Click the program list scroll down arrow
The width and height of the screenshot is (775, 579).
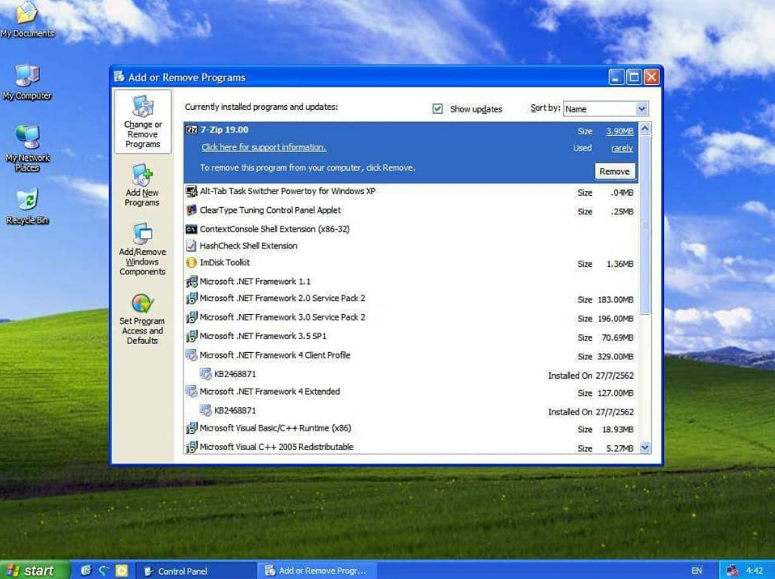point(645,447)
